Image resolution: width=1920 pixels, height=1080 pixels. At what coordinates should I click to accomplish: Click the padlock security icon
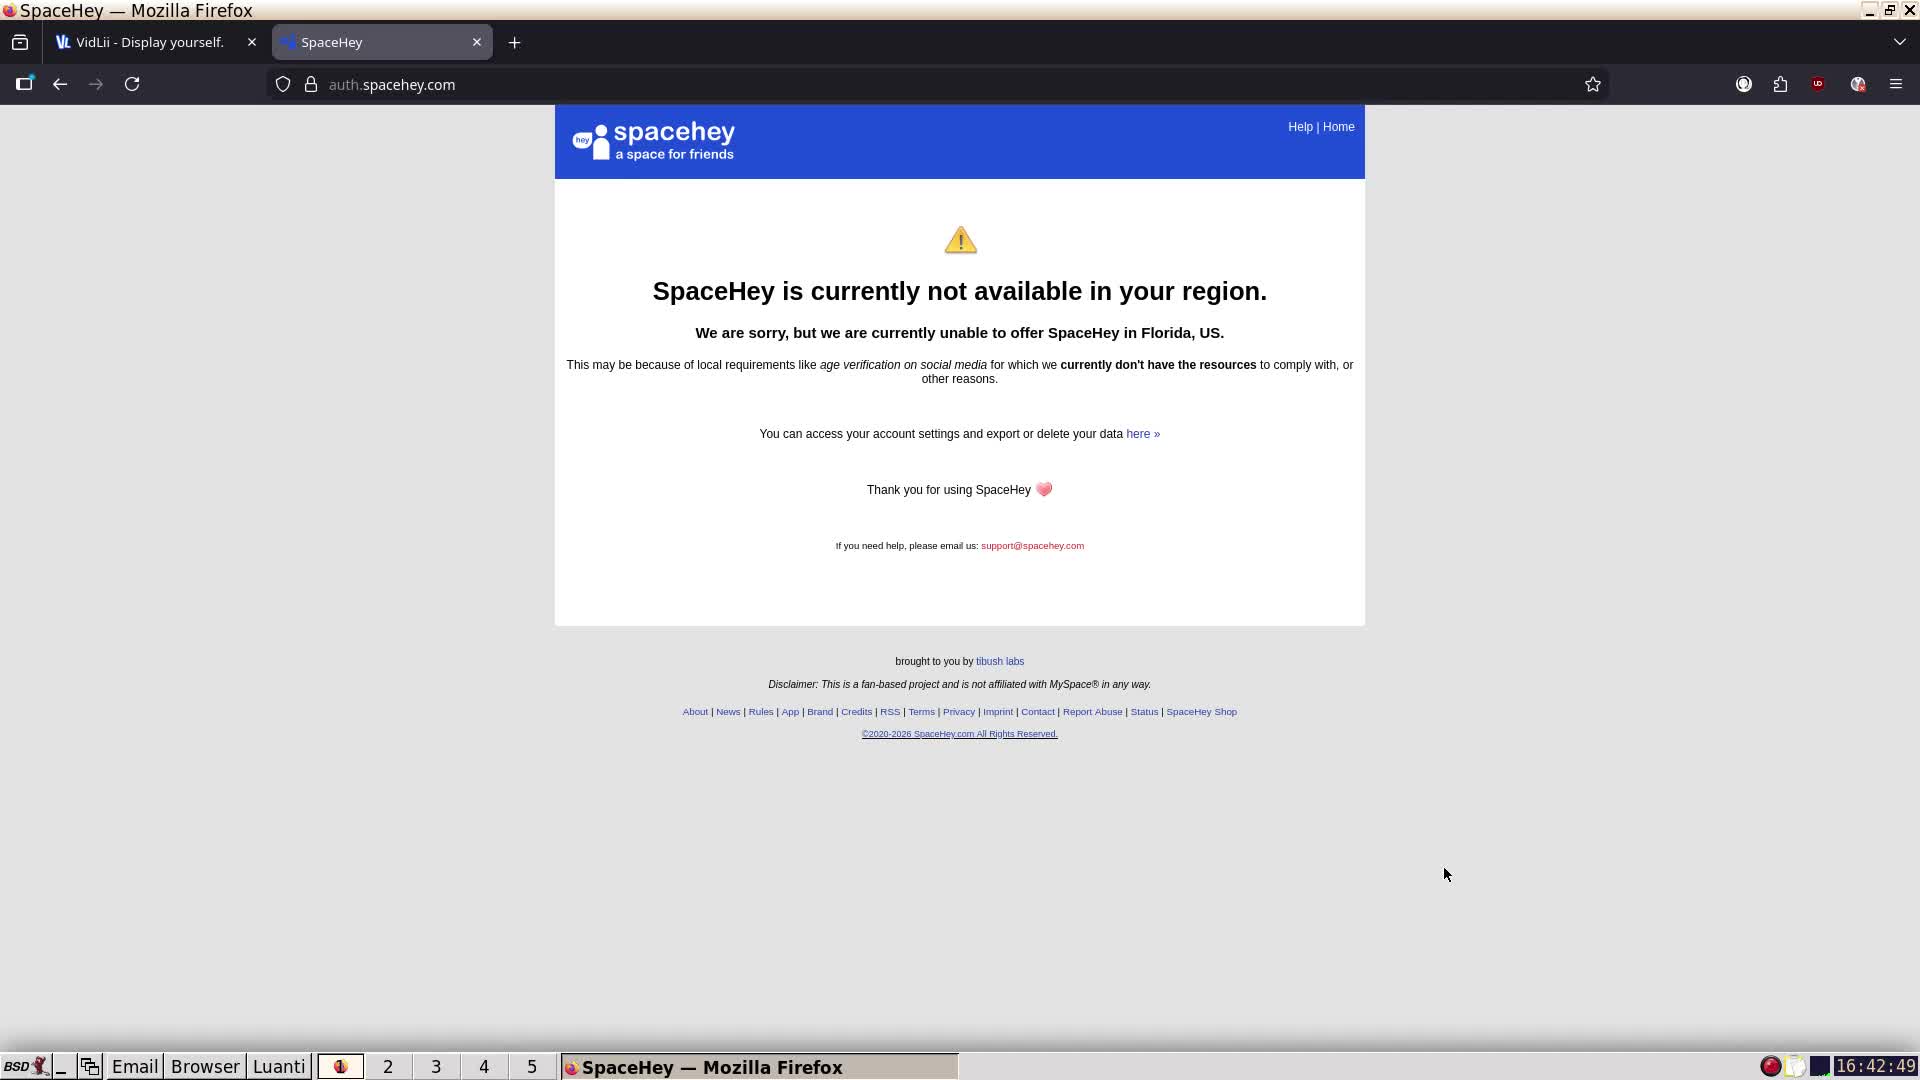[x=311, y=84]
